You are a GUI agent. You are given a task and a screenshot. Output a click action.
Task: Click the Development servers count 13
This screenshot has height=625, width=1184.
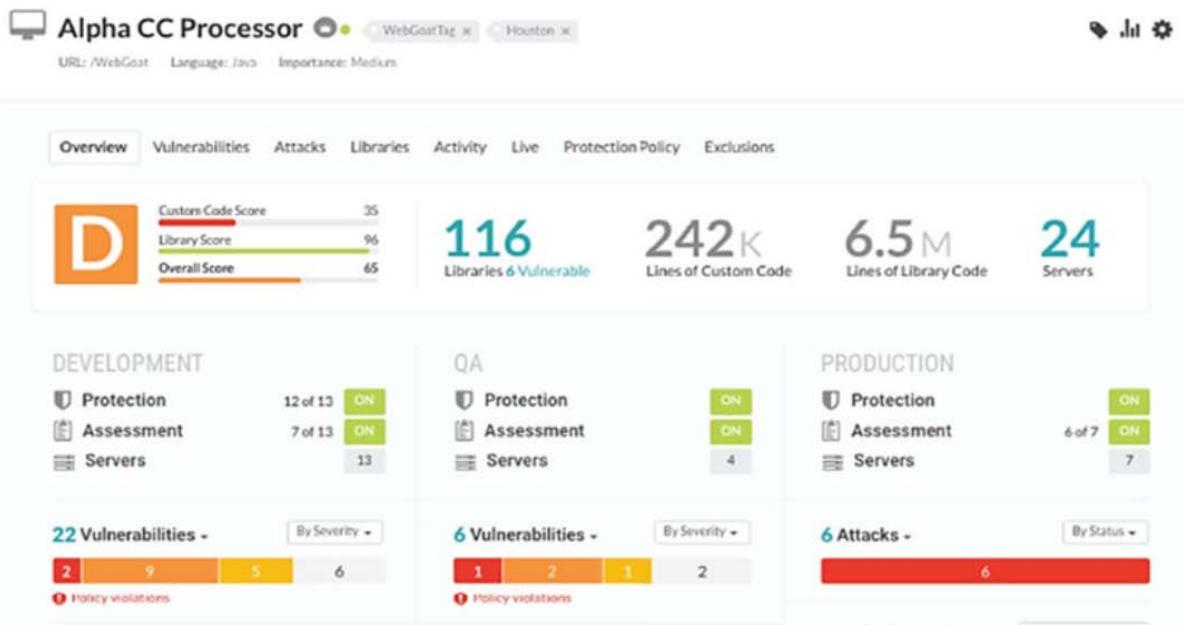click(364, 461)
